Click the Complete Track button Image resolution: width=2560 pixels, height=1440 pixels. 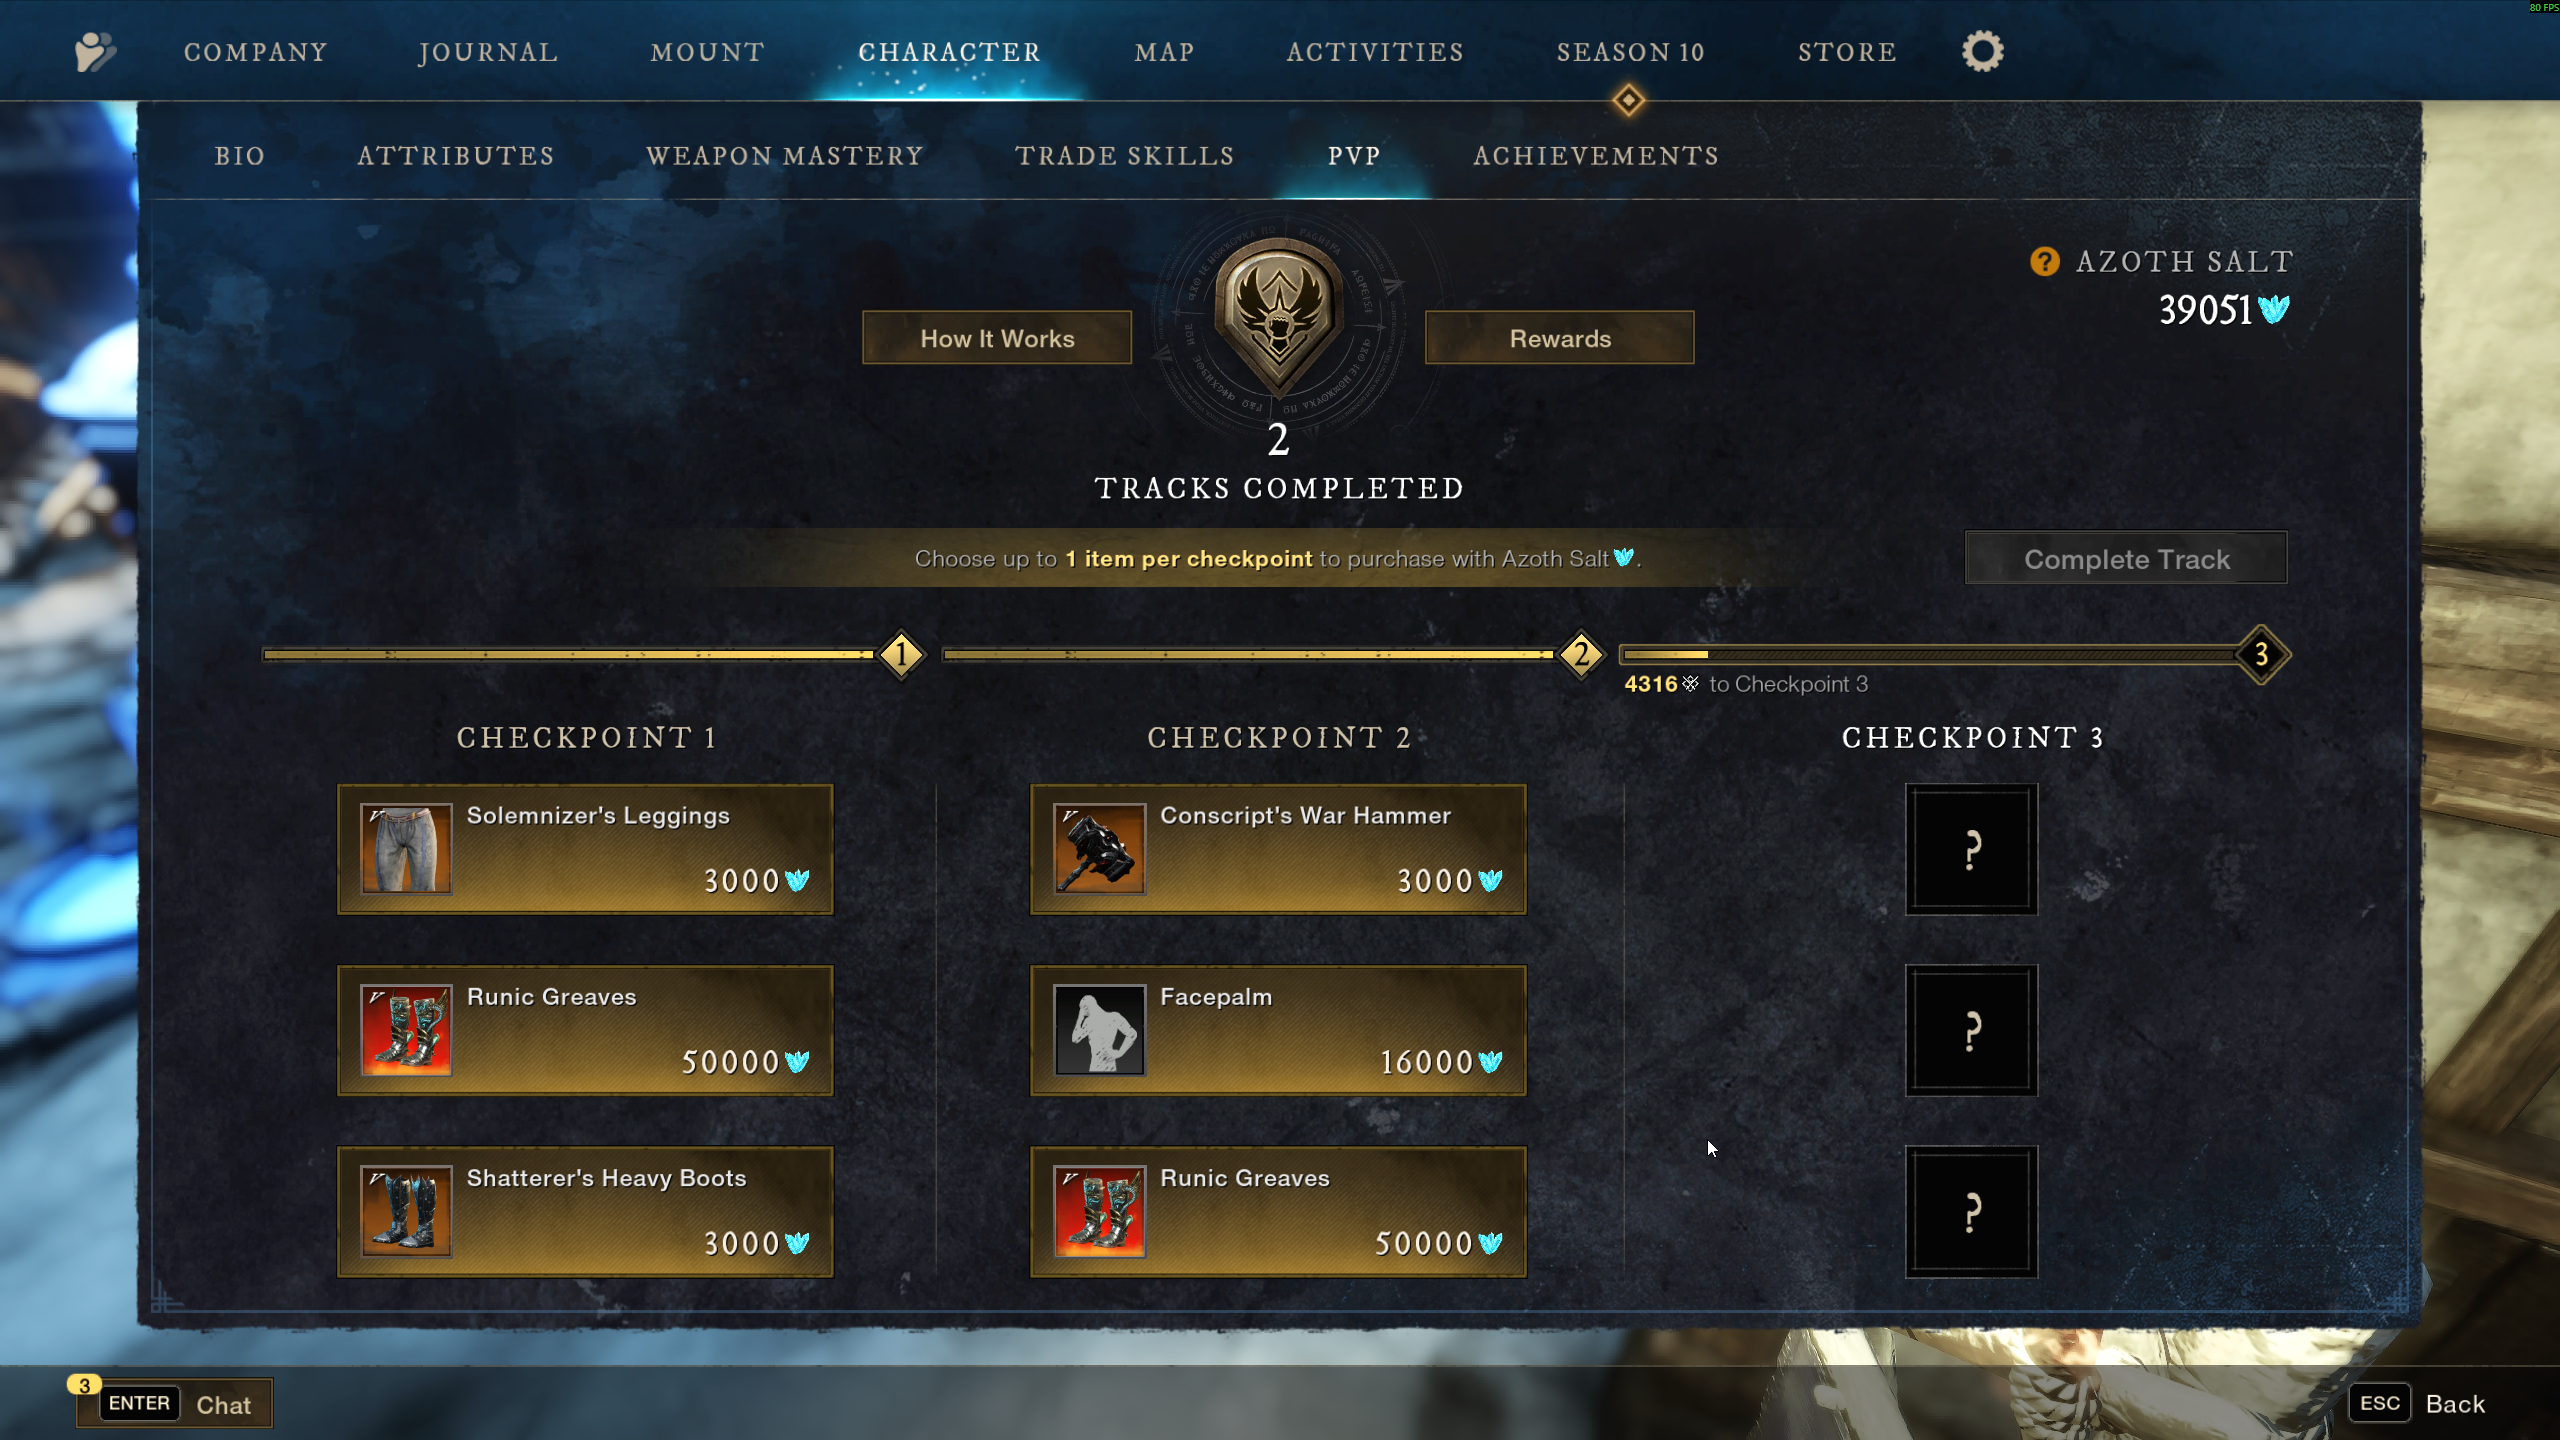pyautogui.click(x=2126, y=558)
